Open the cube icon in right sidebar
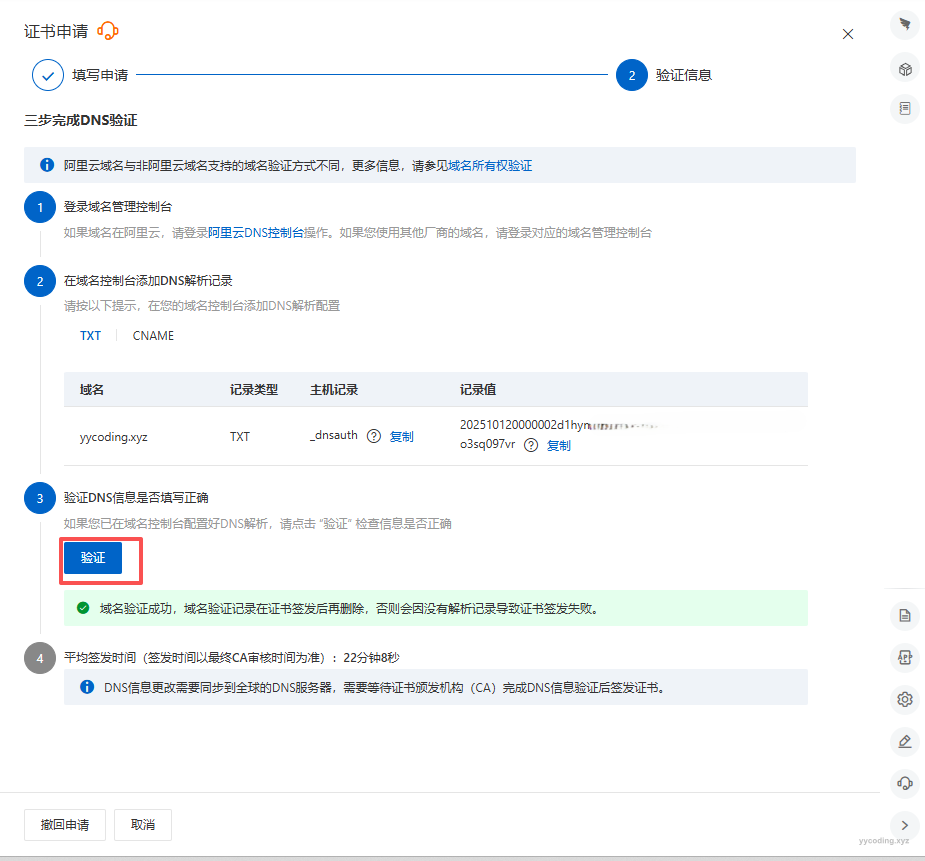 pyautogui.click(x=905, y=69)
